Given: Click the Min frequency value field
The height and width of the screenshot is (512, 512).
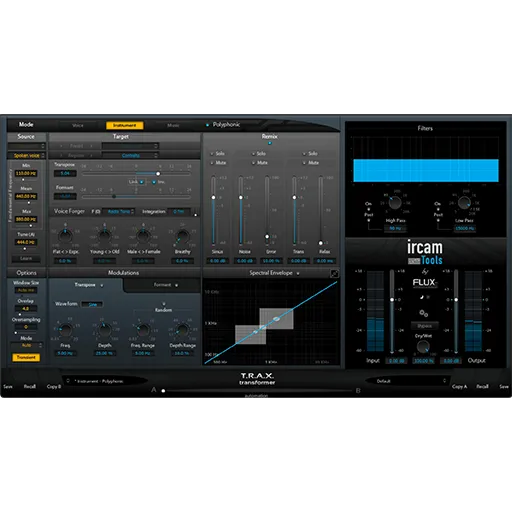Looking at the screenshot, I should pyautogui.click(x=26, y=173).
